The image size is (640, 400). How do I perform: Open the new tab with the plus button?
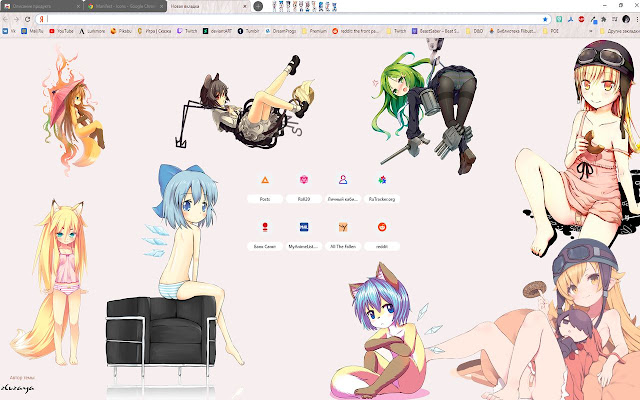coord(258,6)
